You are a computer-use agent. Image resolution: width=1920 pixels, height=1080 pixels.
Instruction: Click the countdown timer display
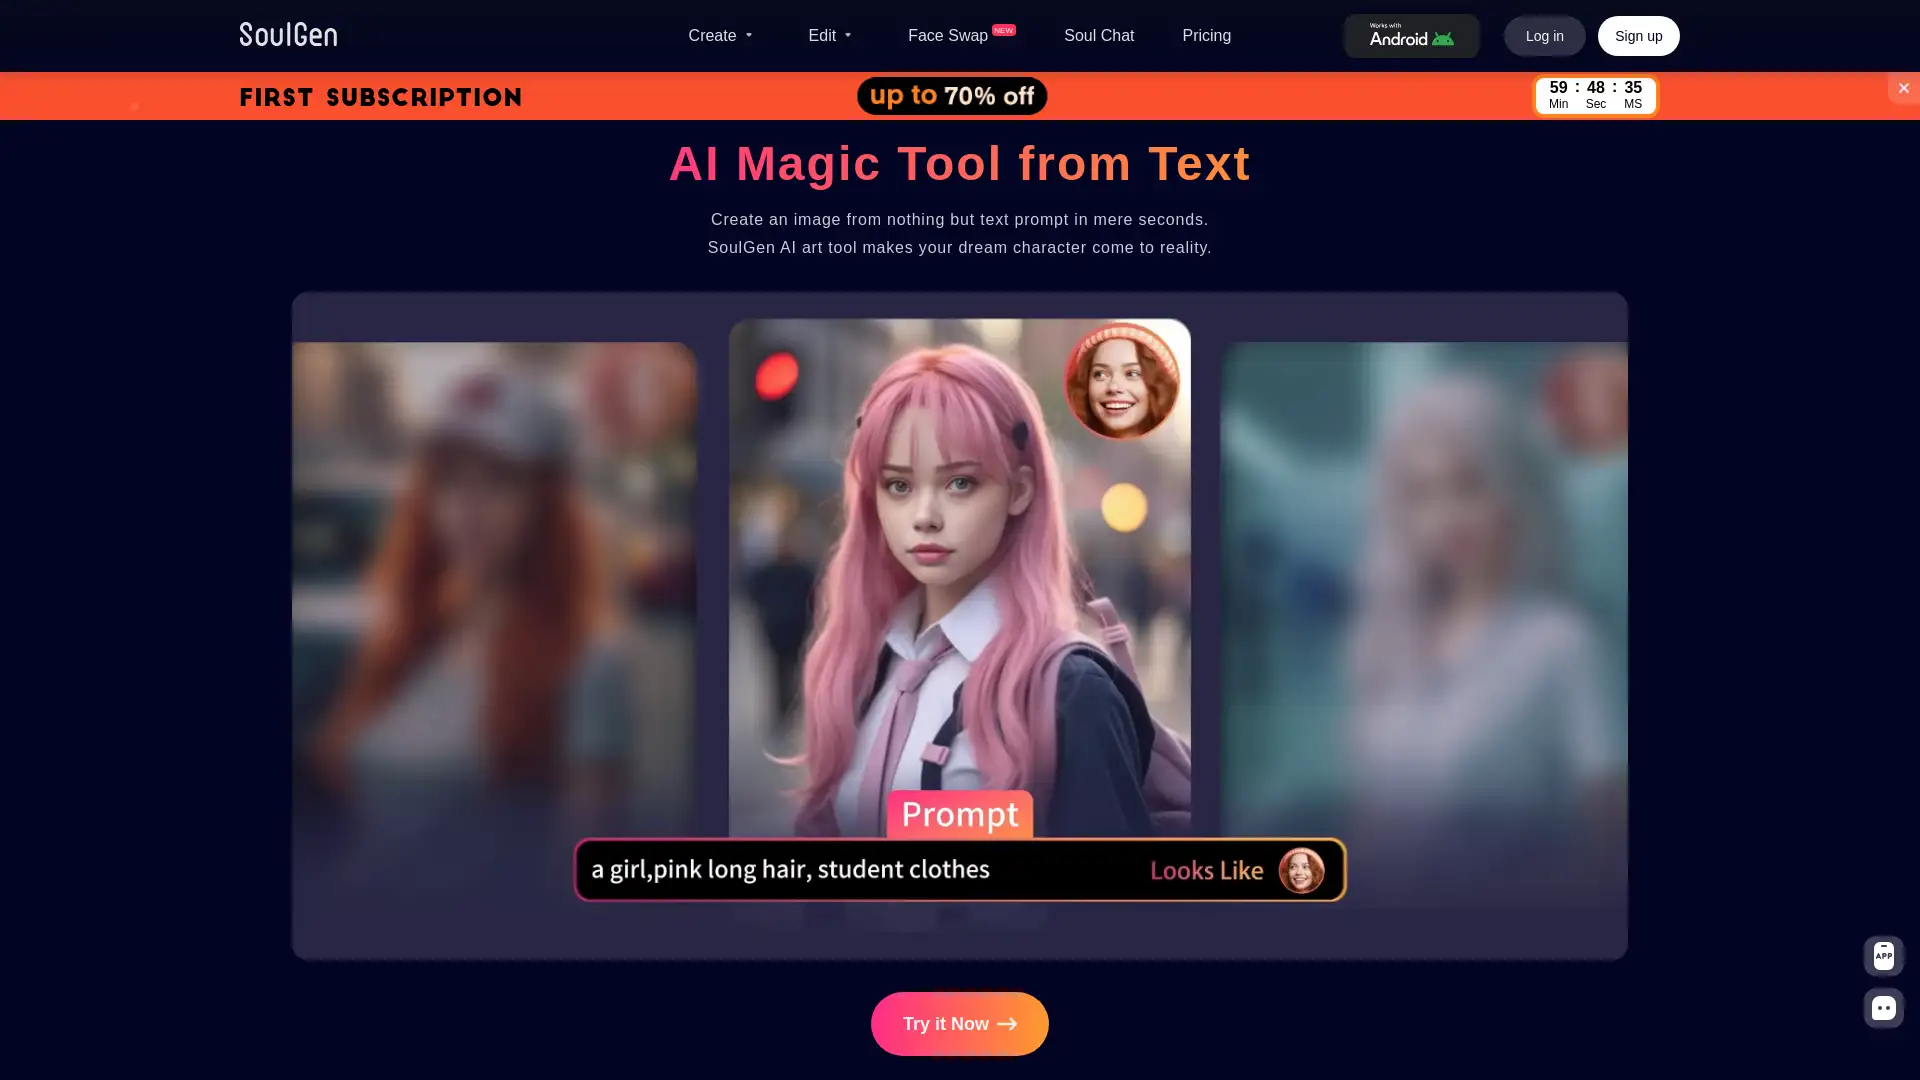[1594, 94]
